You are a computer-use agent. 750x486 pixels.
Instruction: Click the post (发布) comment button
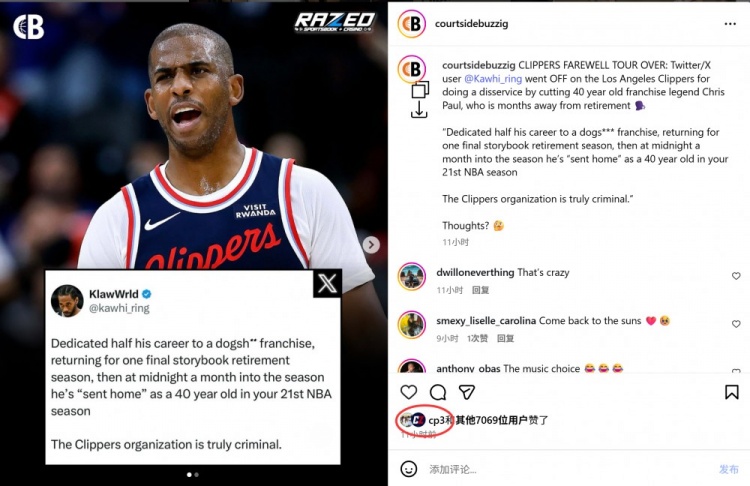728,469
